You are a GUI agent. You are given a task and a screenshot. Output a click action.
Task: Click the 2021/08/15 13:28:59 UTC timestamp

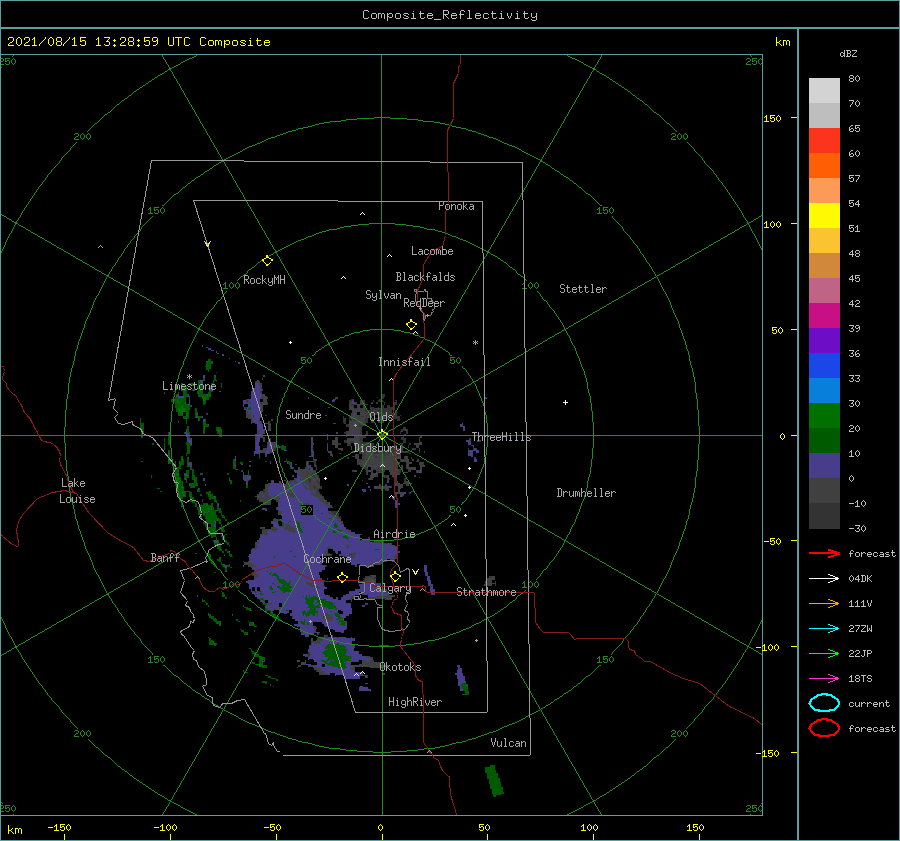tap(99, 42)
